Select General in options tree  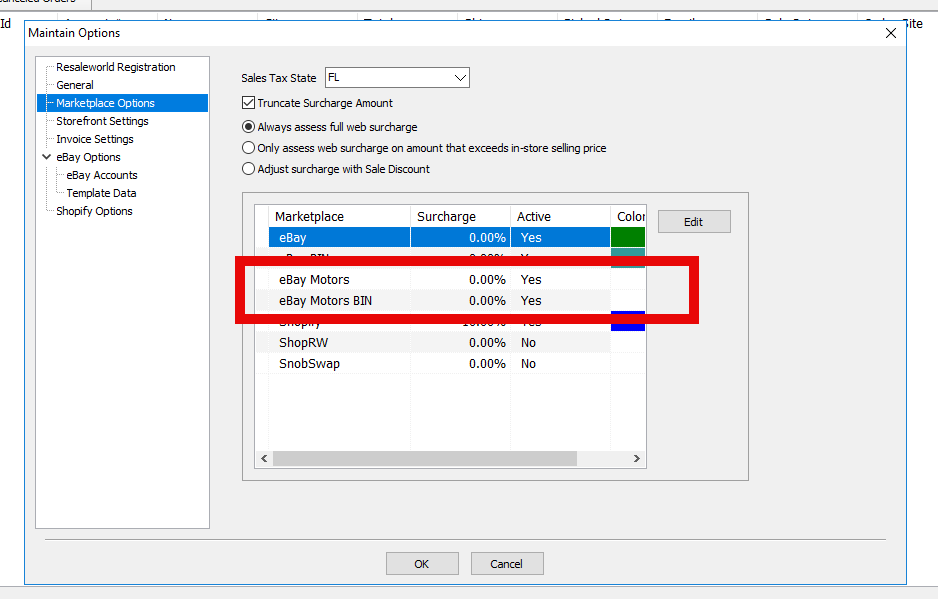[75, 85]
